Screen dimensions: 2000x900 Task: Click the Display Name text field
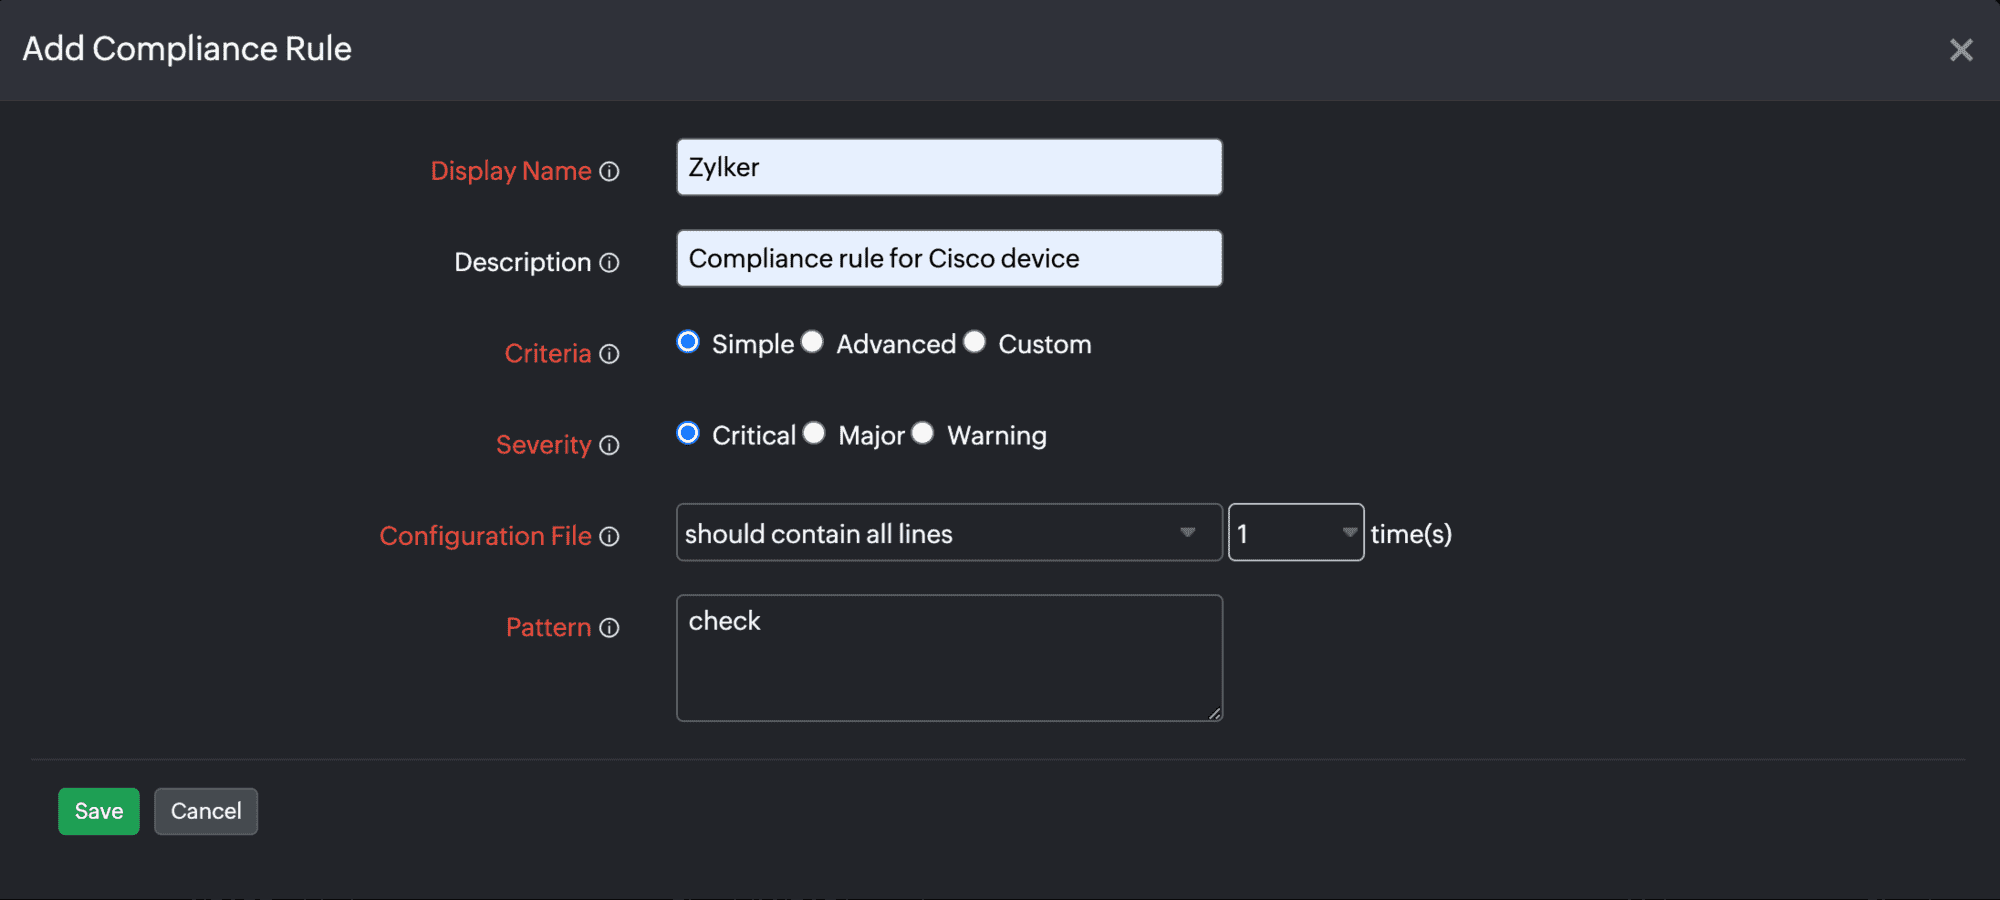(948, 167)
